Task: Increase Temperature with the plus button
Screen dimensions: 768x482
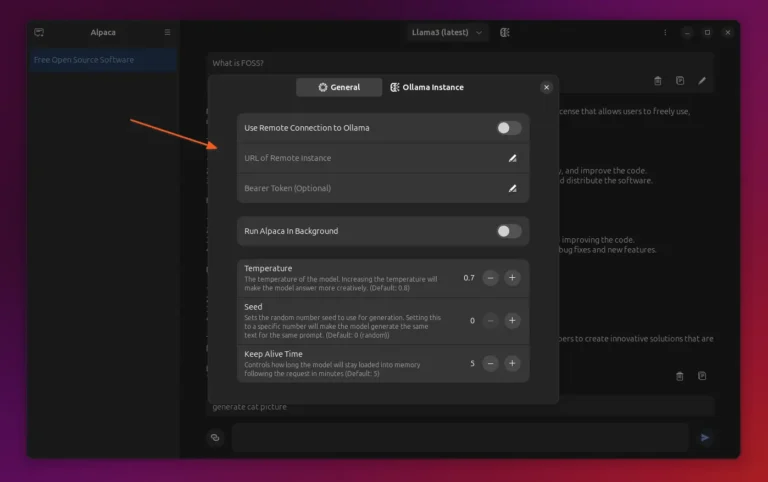Action: (512, 277)
